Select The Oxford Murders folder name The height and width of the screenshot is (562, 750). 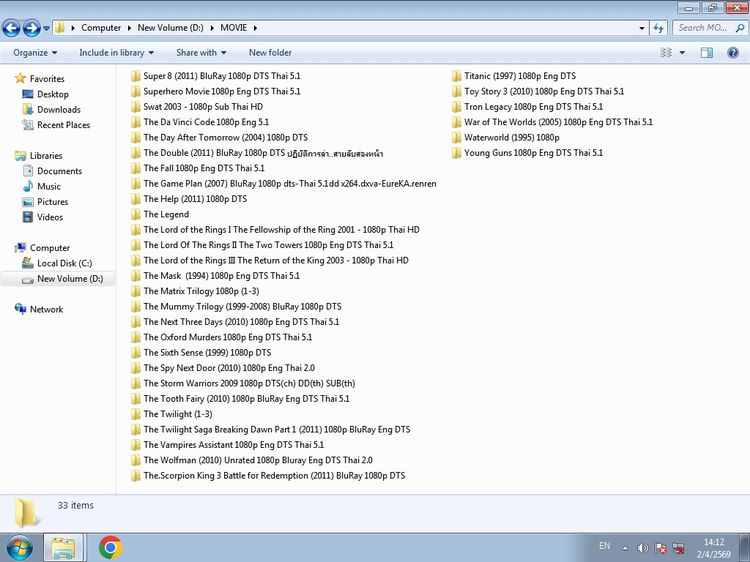(x=228, y=337)
